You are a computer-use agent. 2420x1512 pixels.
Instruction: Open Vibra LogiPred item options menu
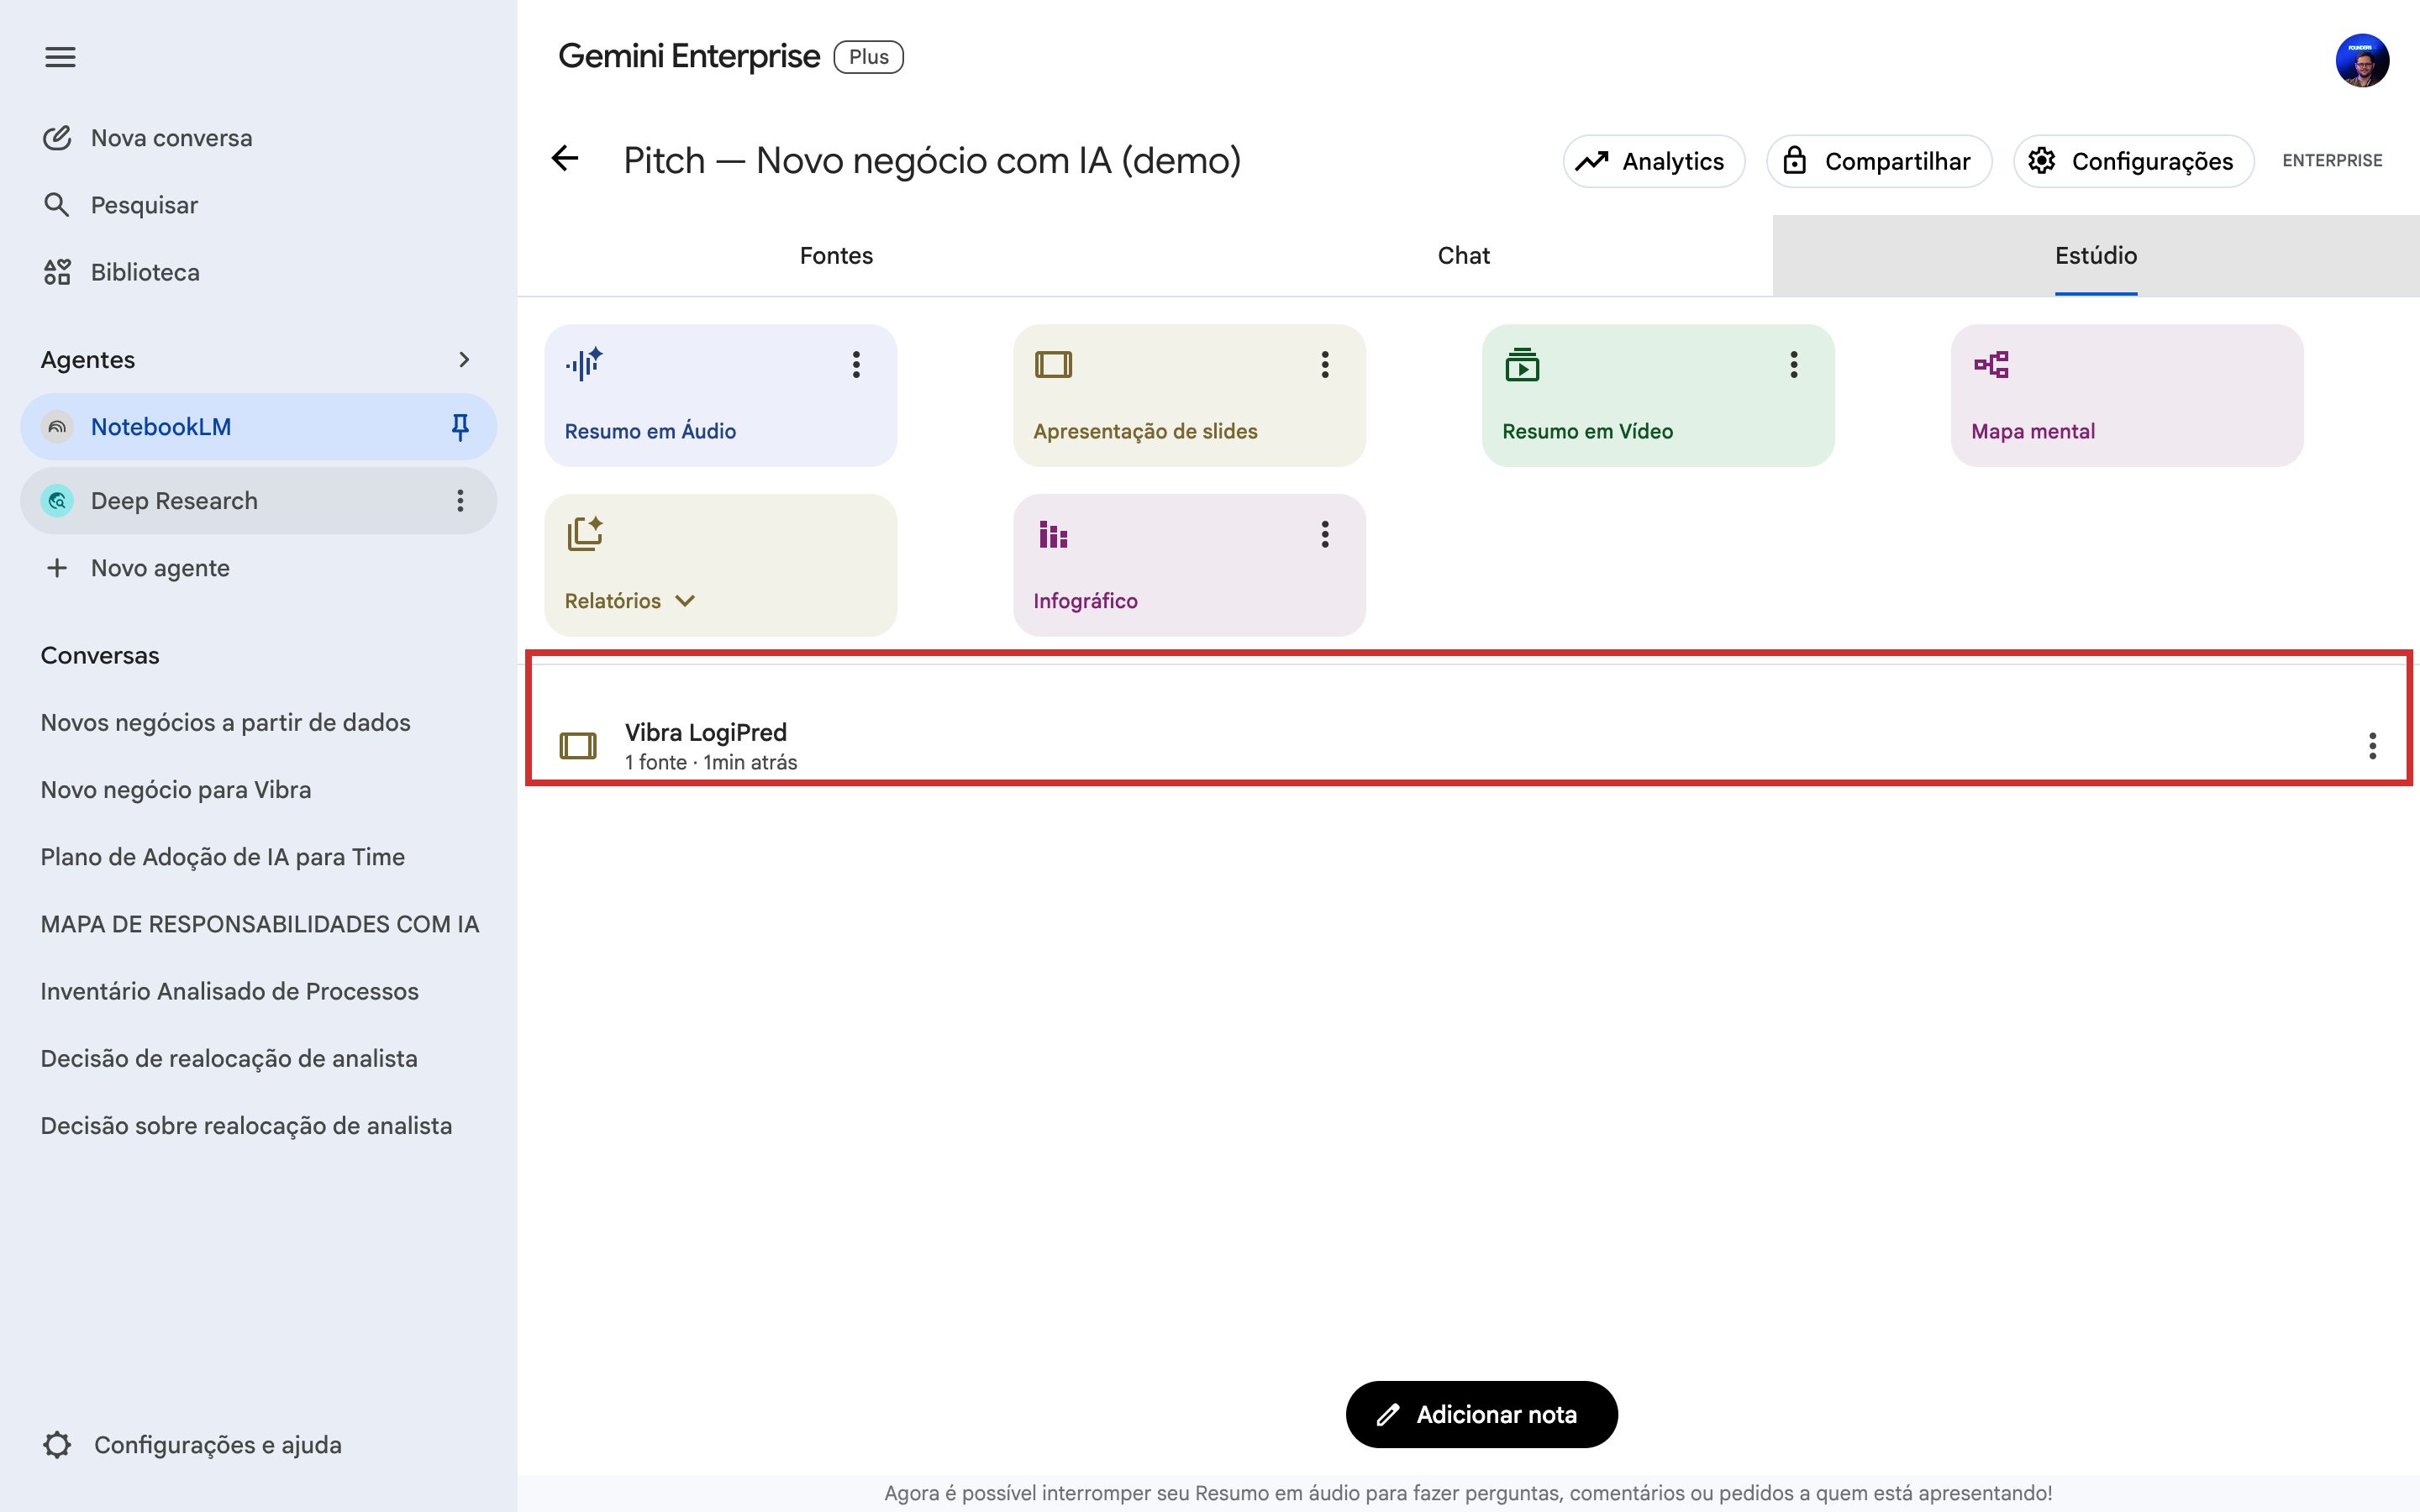coord(2372,746)
